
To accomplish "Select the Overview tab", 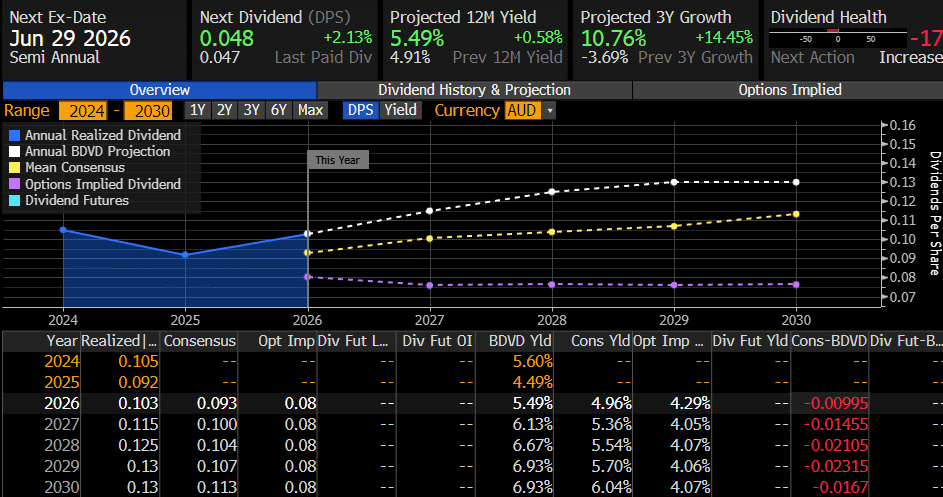I will tap(159, 90).
